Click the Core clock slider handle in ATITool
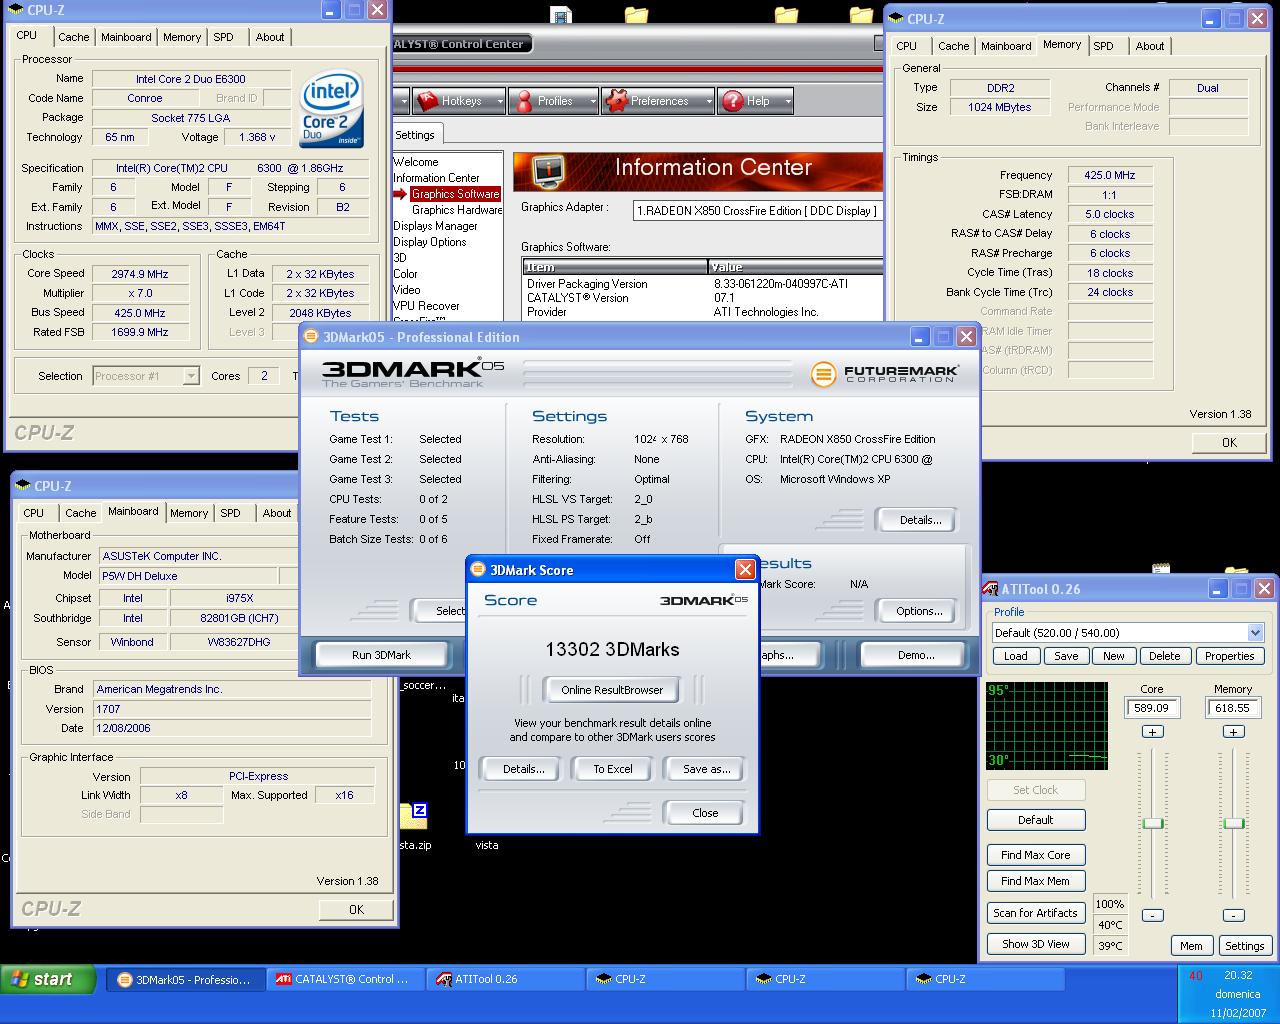Image resolution: width=1280 pixels, height=1024 pixels. pyautogui.click(x=1153, y=823)
